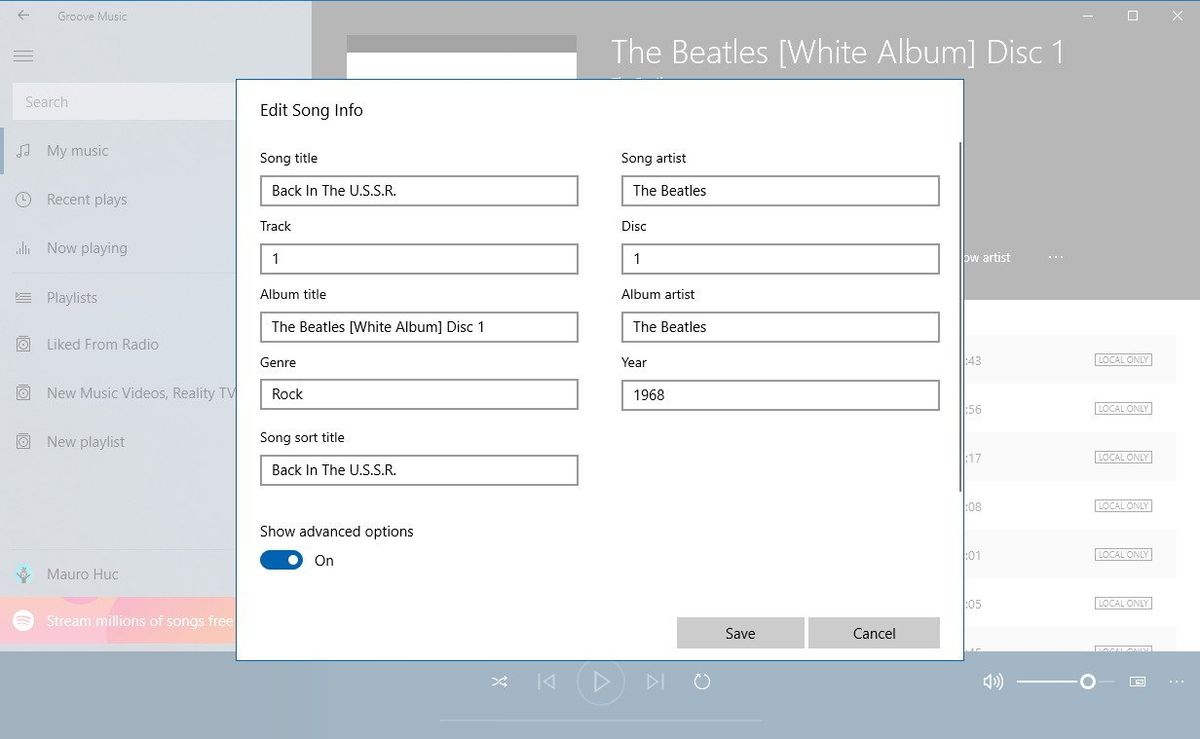1200x739 pixels.
Task: Cancel the Edit Song Info dialog
Action: coord(873,632)
